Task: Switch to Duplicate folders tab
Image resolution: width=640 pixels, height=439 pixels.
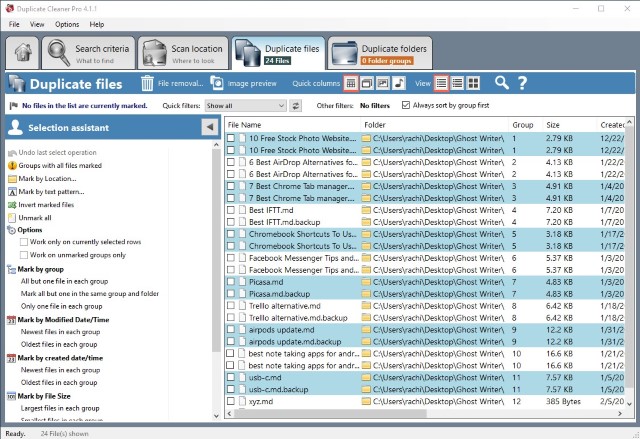Action: [x=380, y=53]
